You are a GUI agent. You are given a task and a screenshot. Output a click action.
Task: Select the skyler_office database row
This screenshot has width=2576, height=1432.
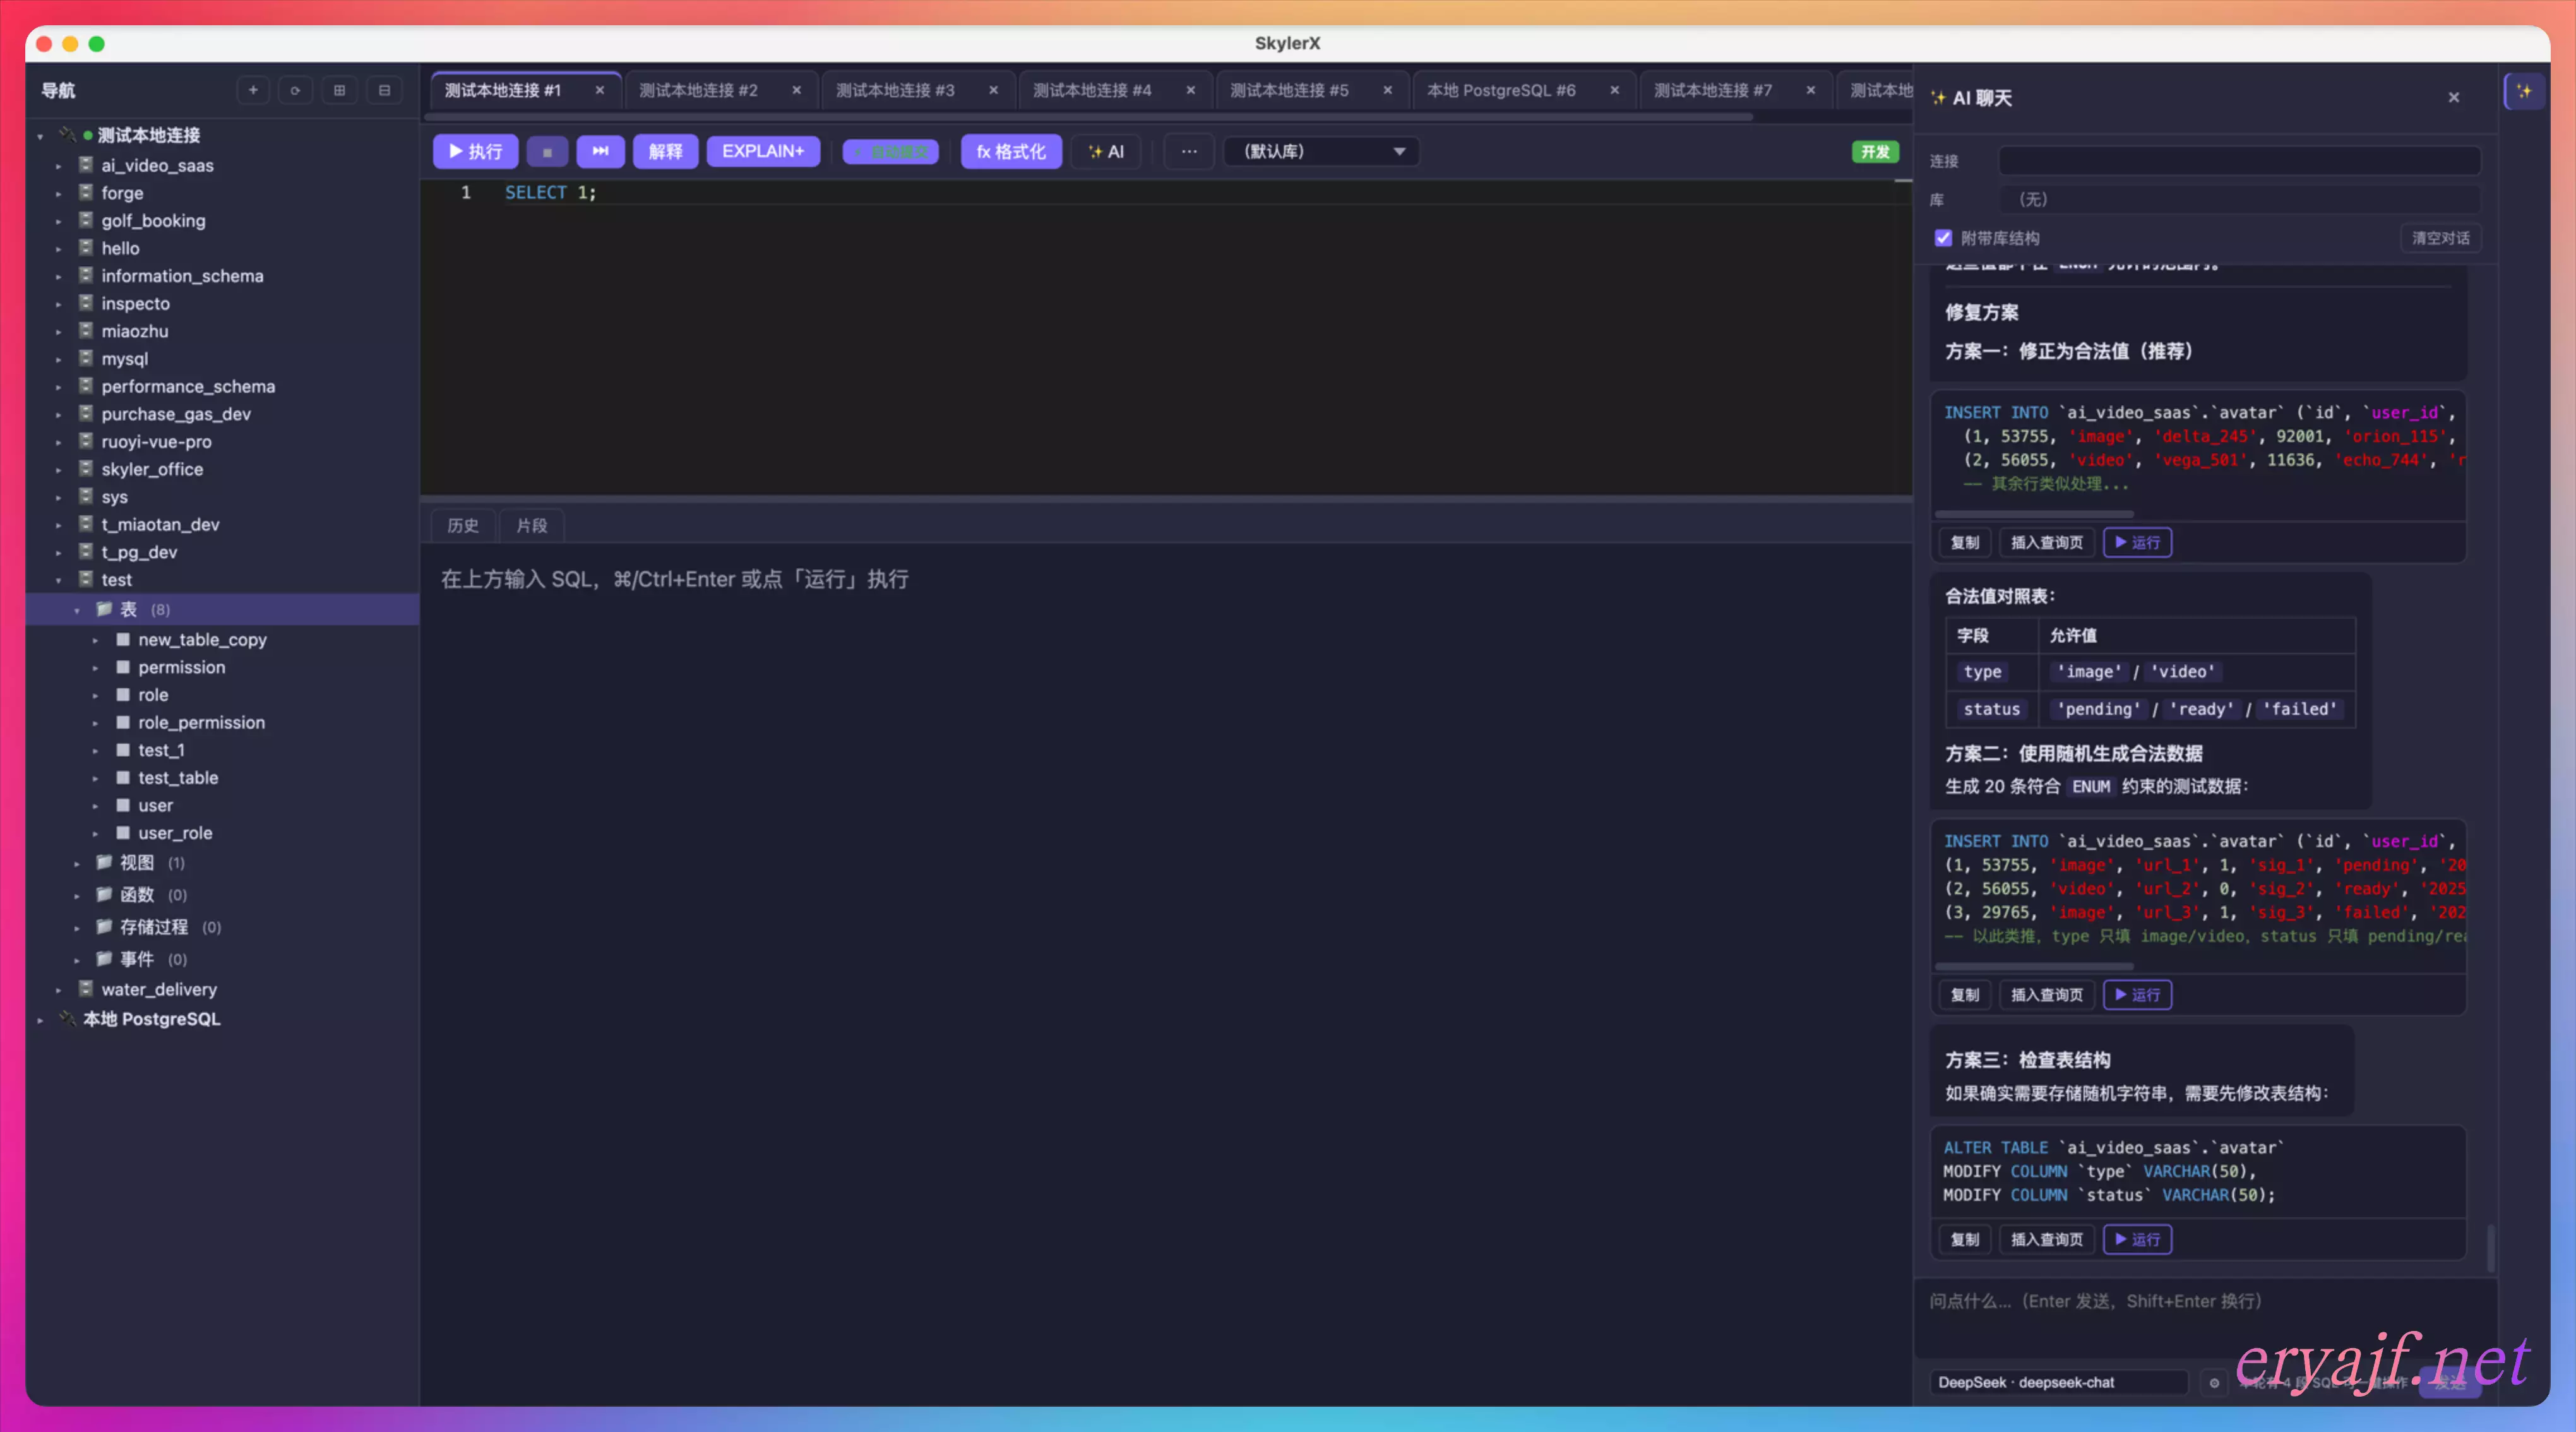[222, 469]
